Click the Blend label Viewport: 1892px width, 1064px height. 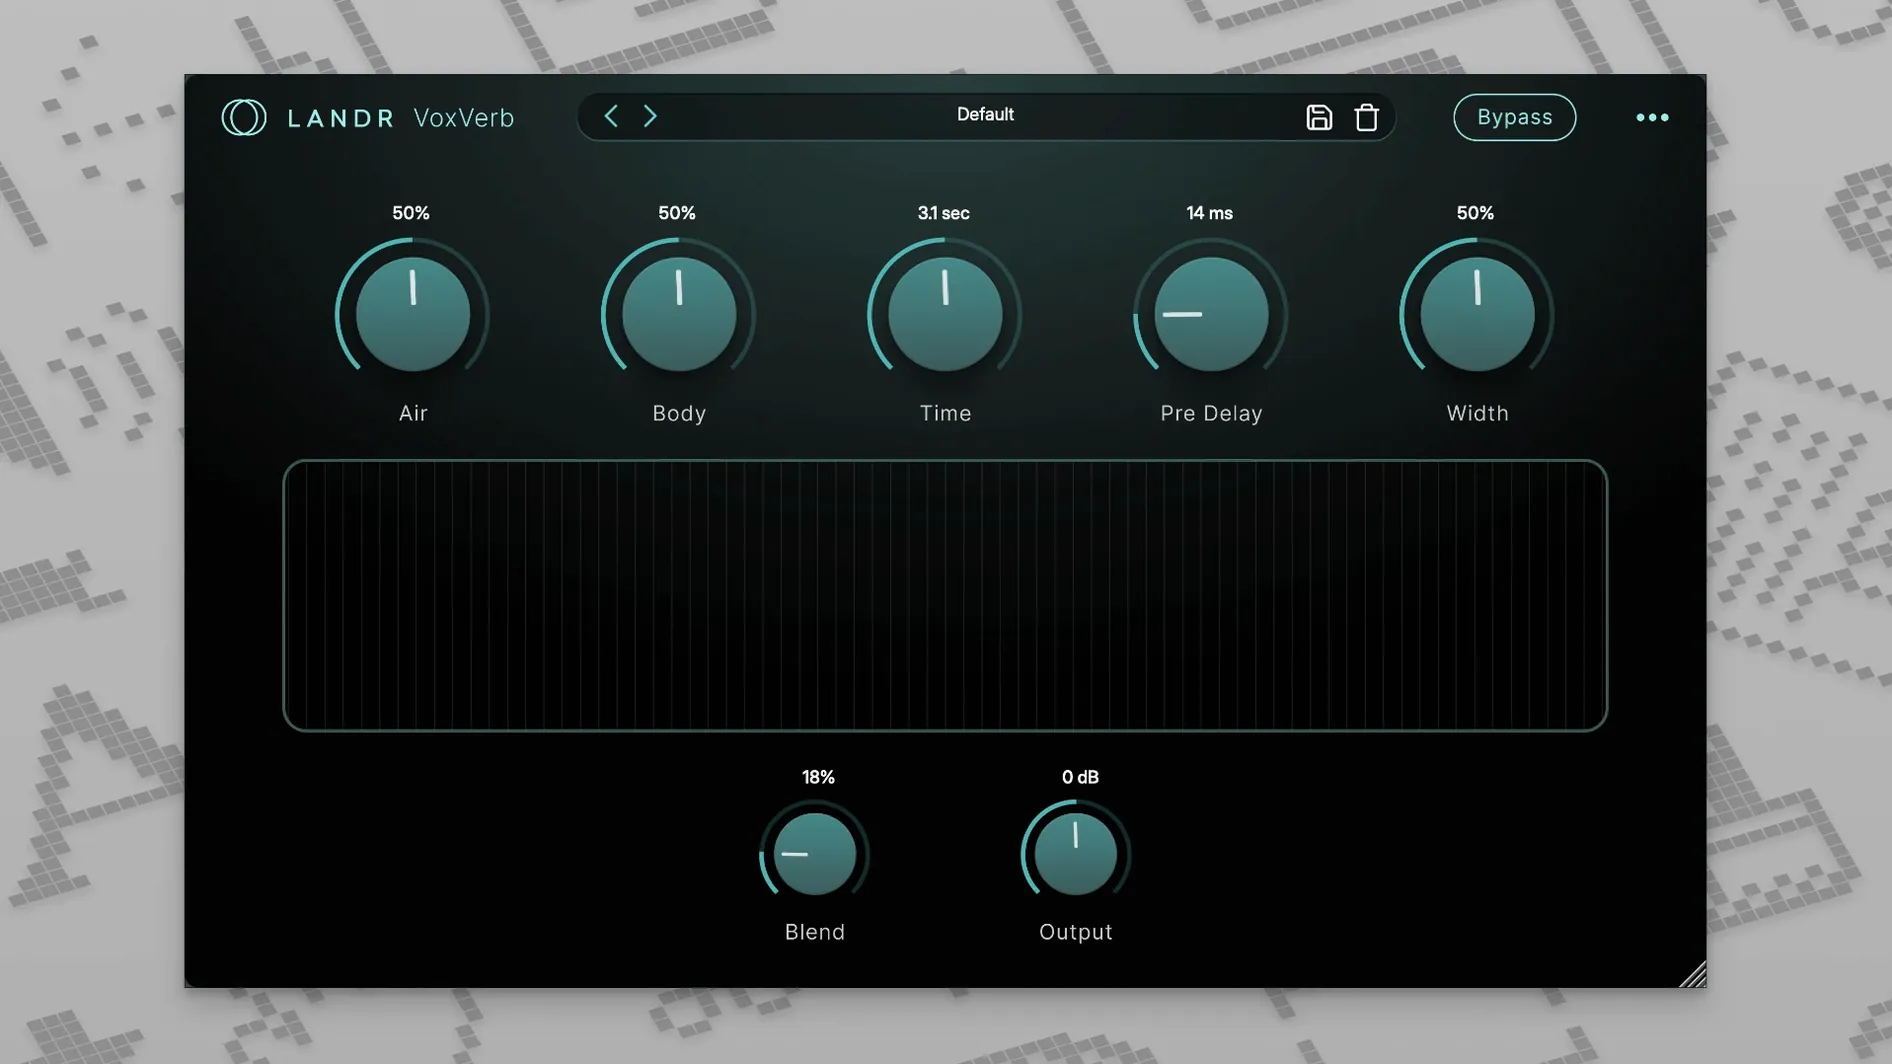tap(815, 932)
